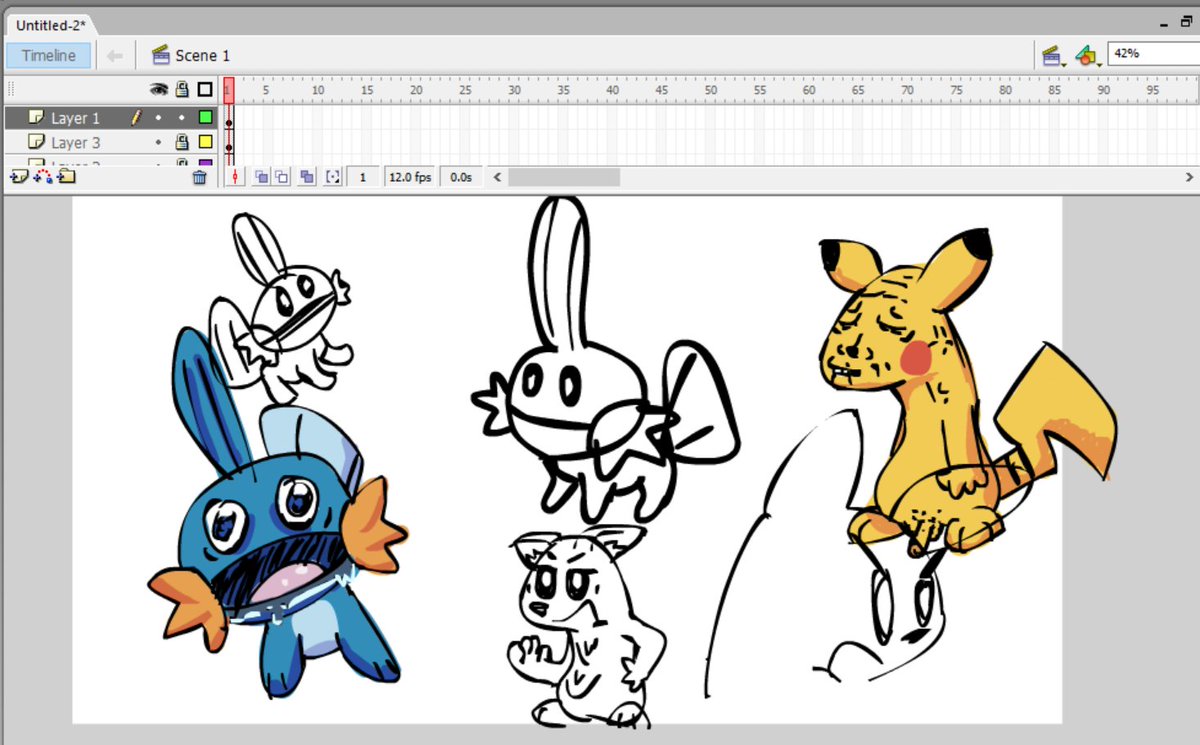Click the Scene 1 label
The height and width of the screenshot is (745, 1200).
(203, 56)
